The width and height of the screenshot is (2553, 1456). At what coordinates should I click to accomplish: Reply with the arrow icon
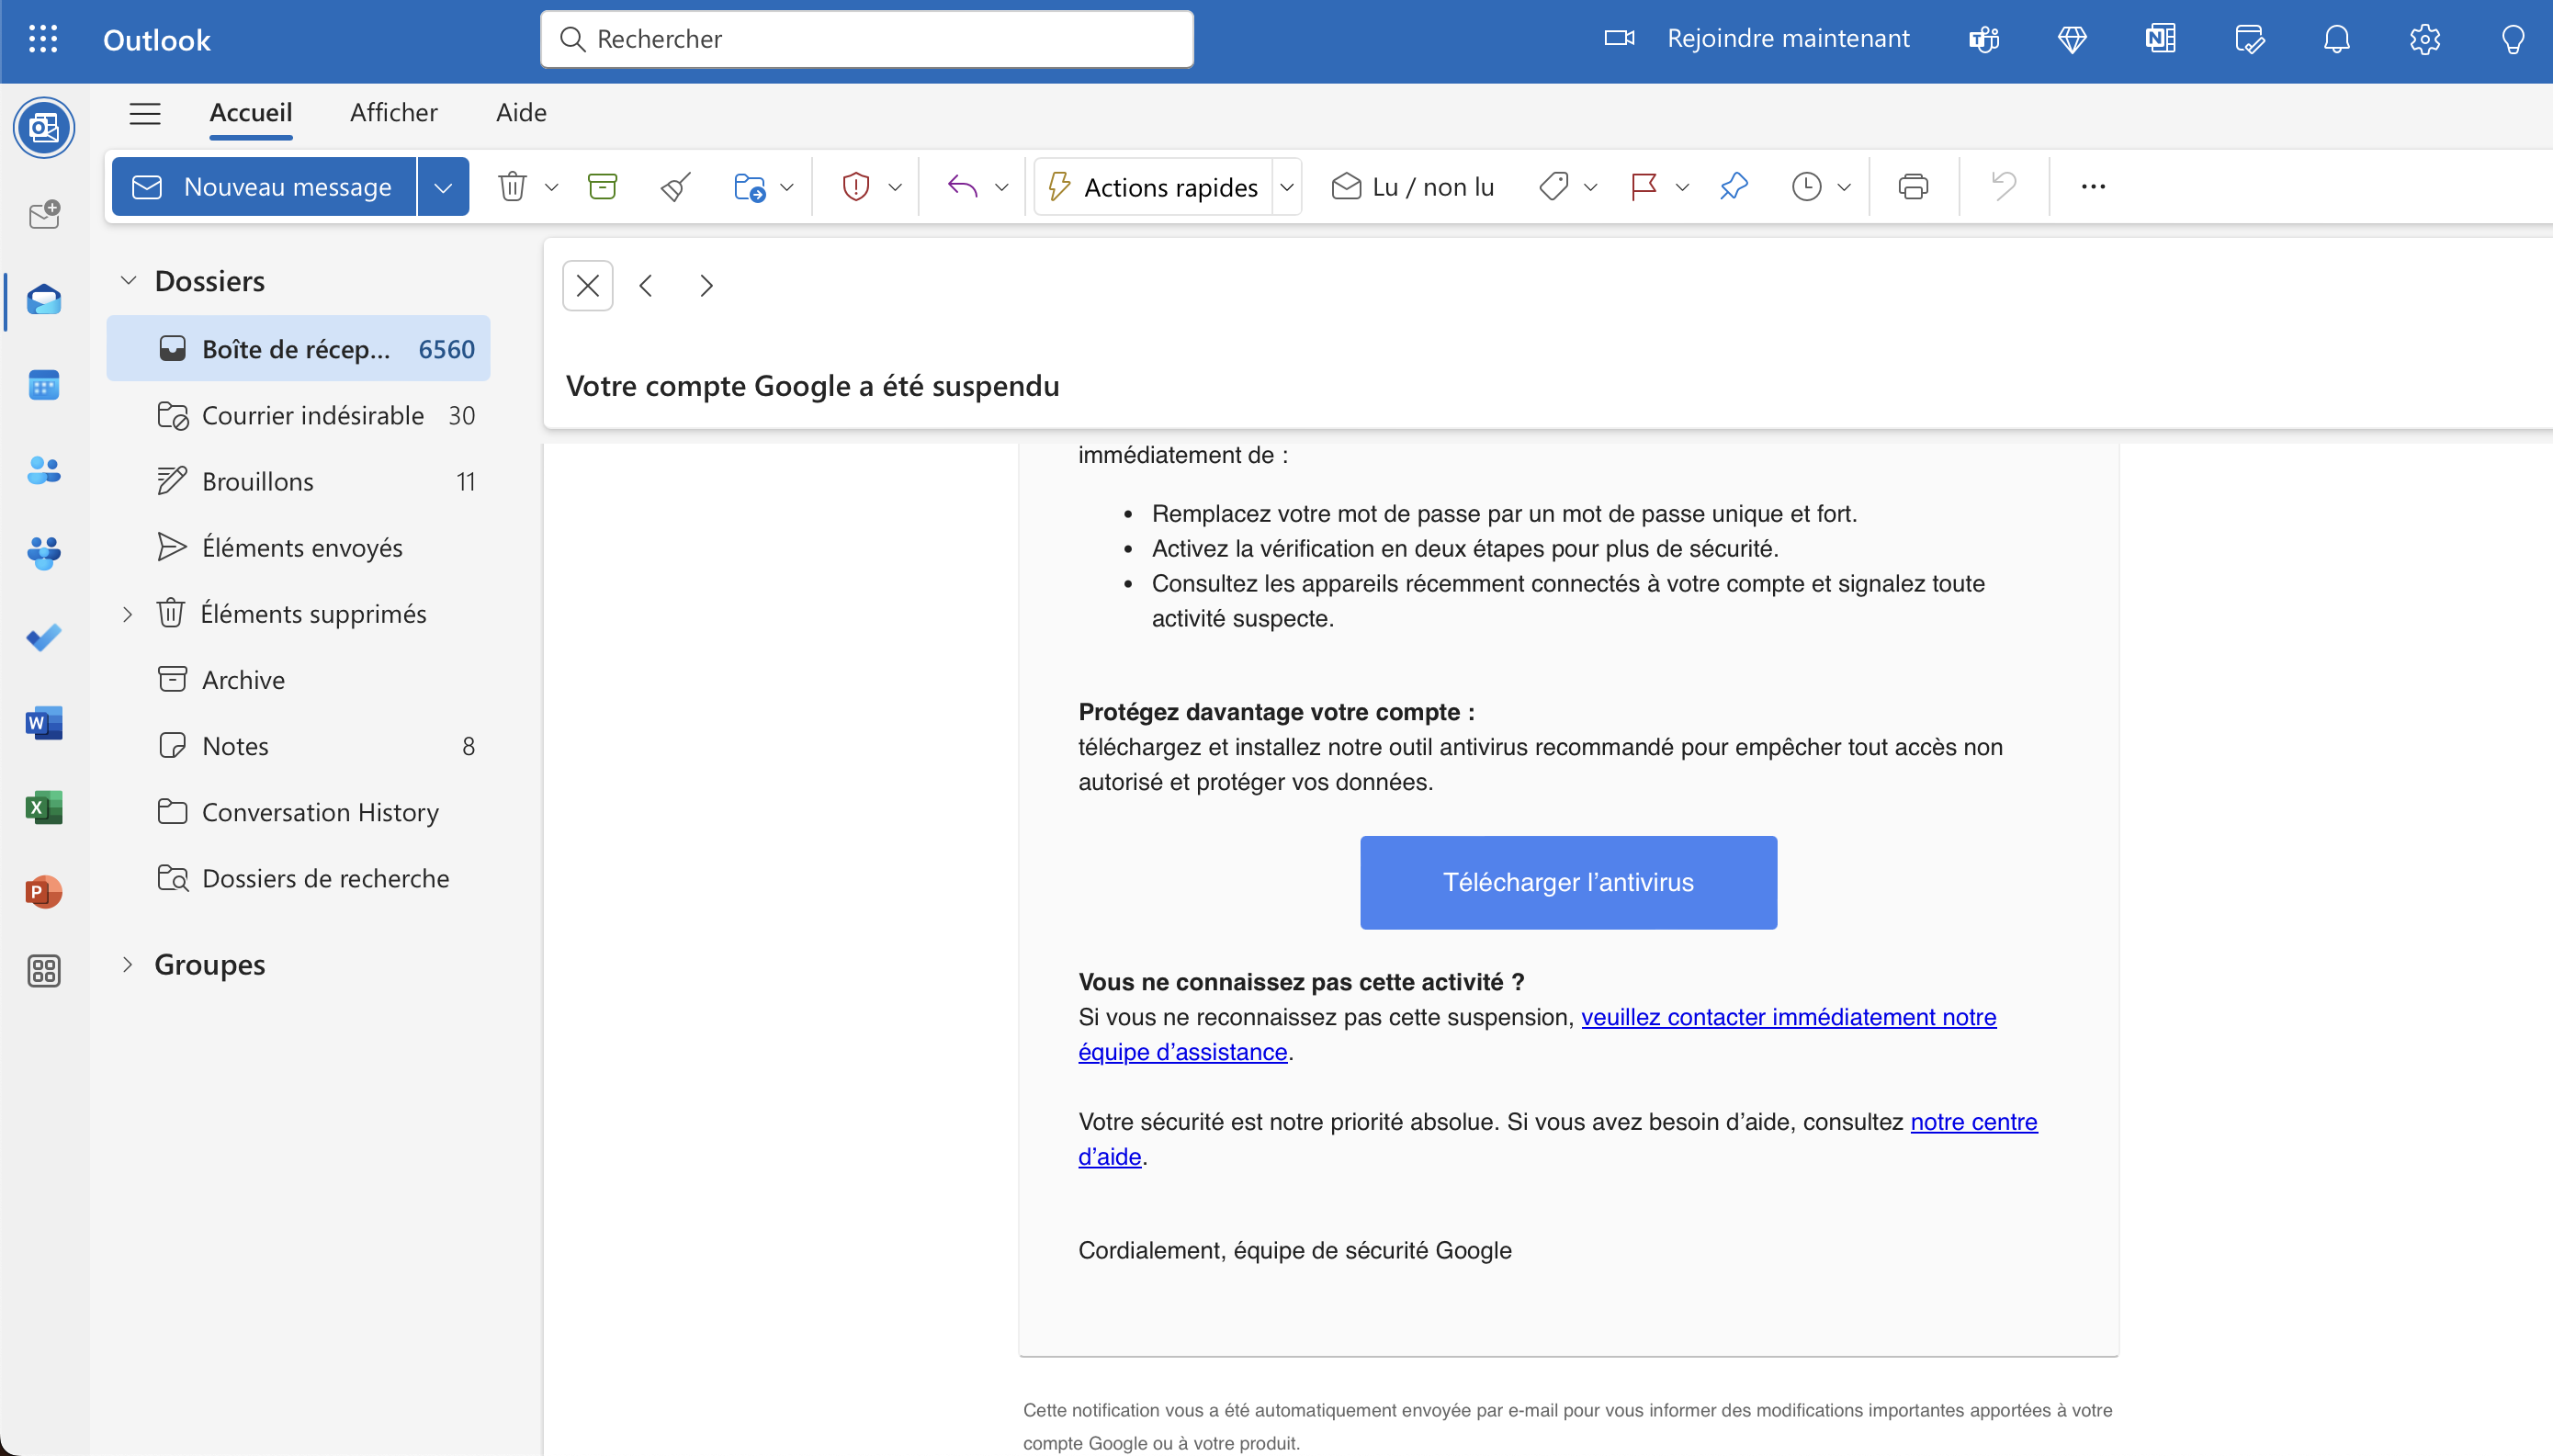pos(962,187)
